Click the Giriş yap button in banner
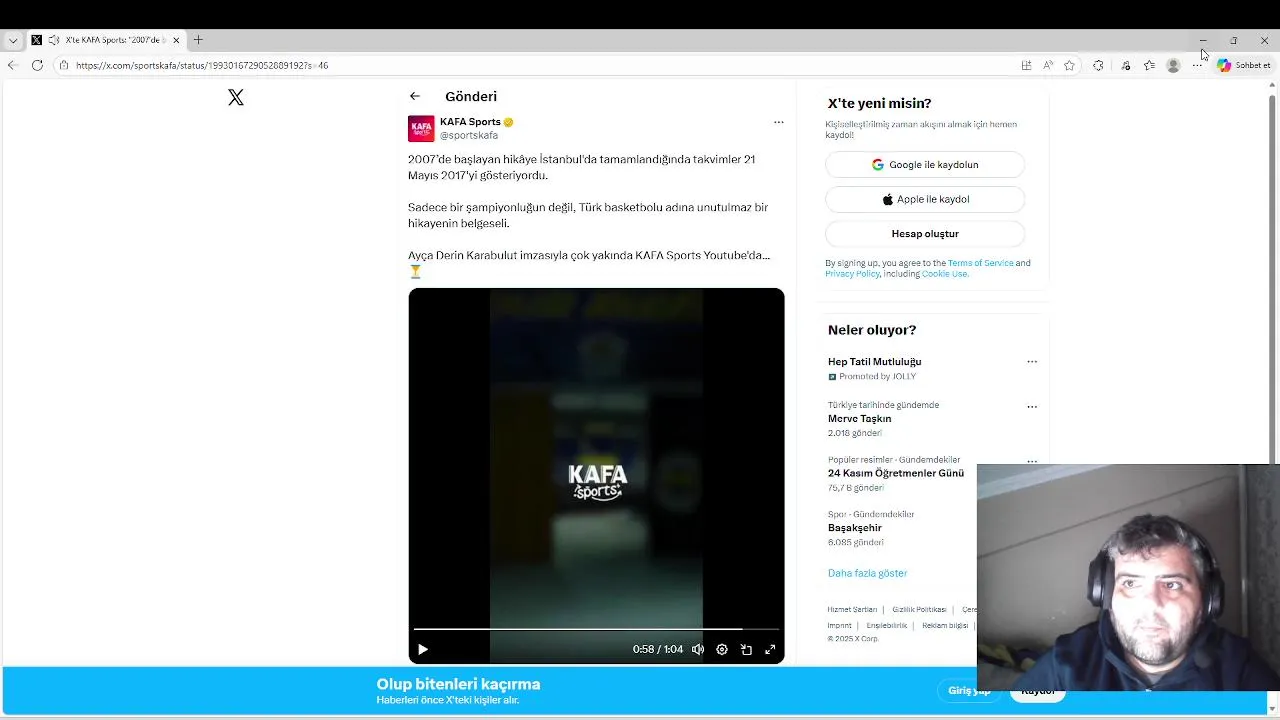Screen dimensions: 1280x720 968,691
